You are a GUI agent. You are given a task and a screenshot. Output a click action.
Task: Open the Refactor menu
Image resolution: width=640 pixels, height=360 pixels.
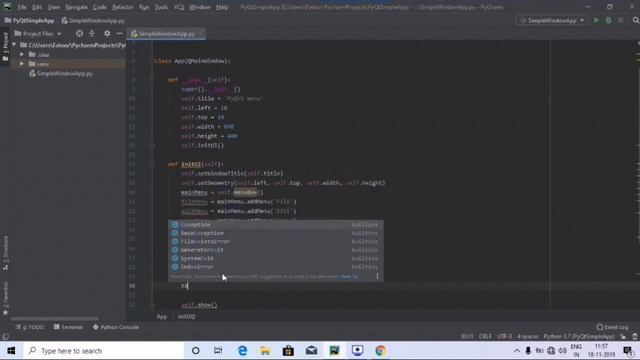coord(122,7)
